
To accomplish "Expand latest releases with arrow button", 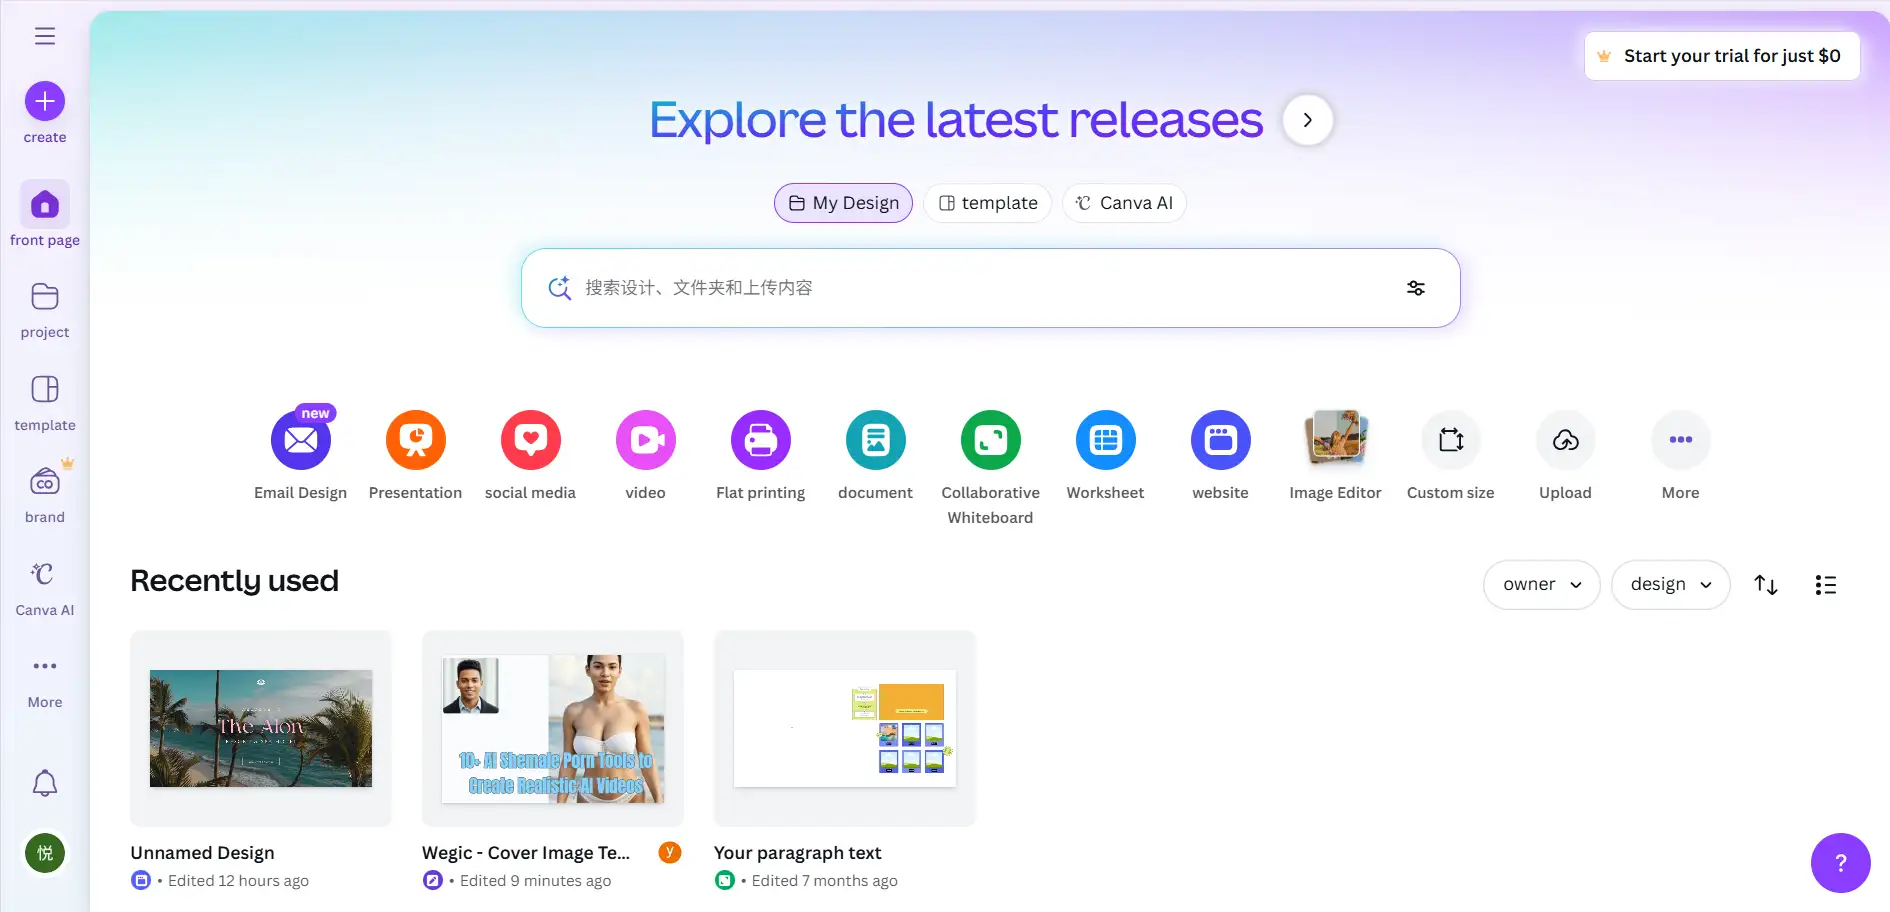I will click(x=1308, y=120).
